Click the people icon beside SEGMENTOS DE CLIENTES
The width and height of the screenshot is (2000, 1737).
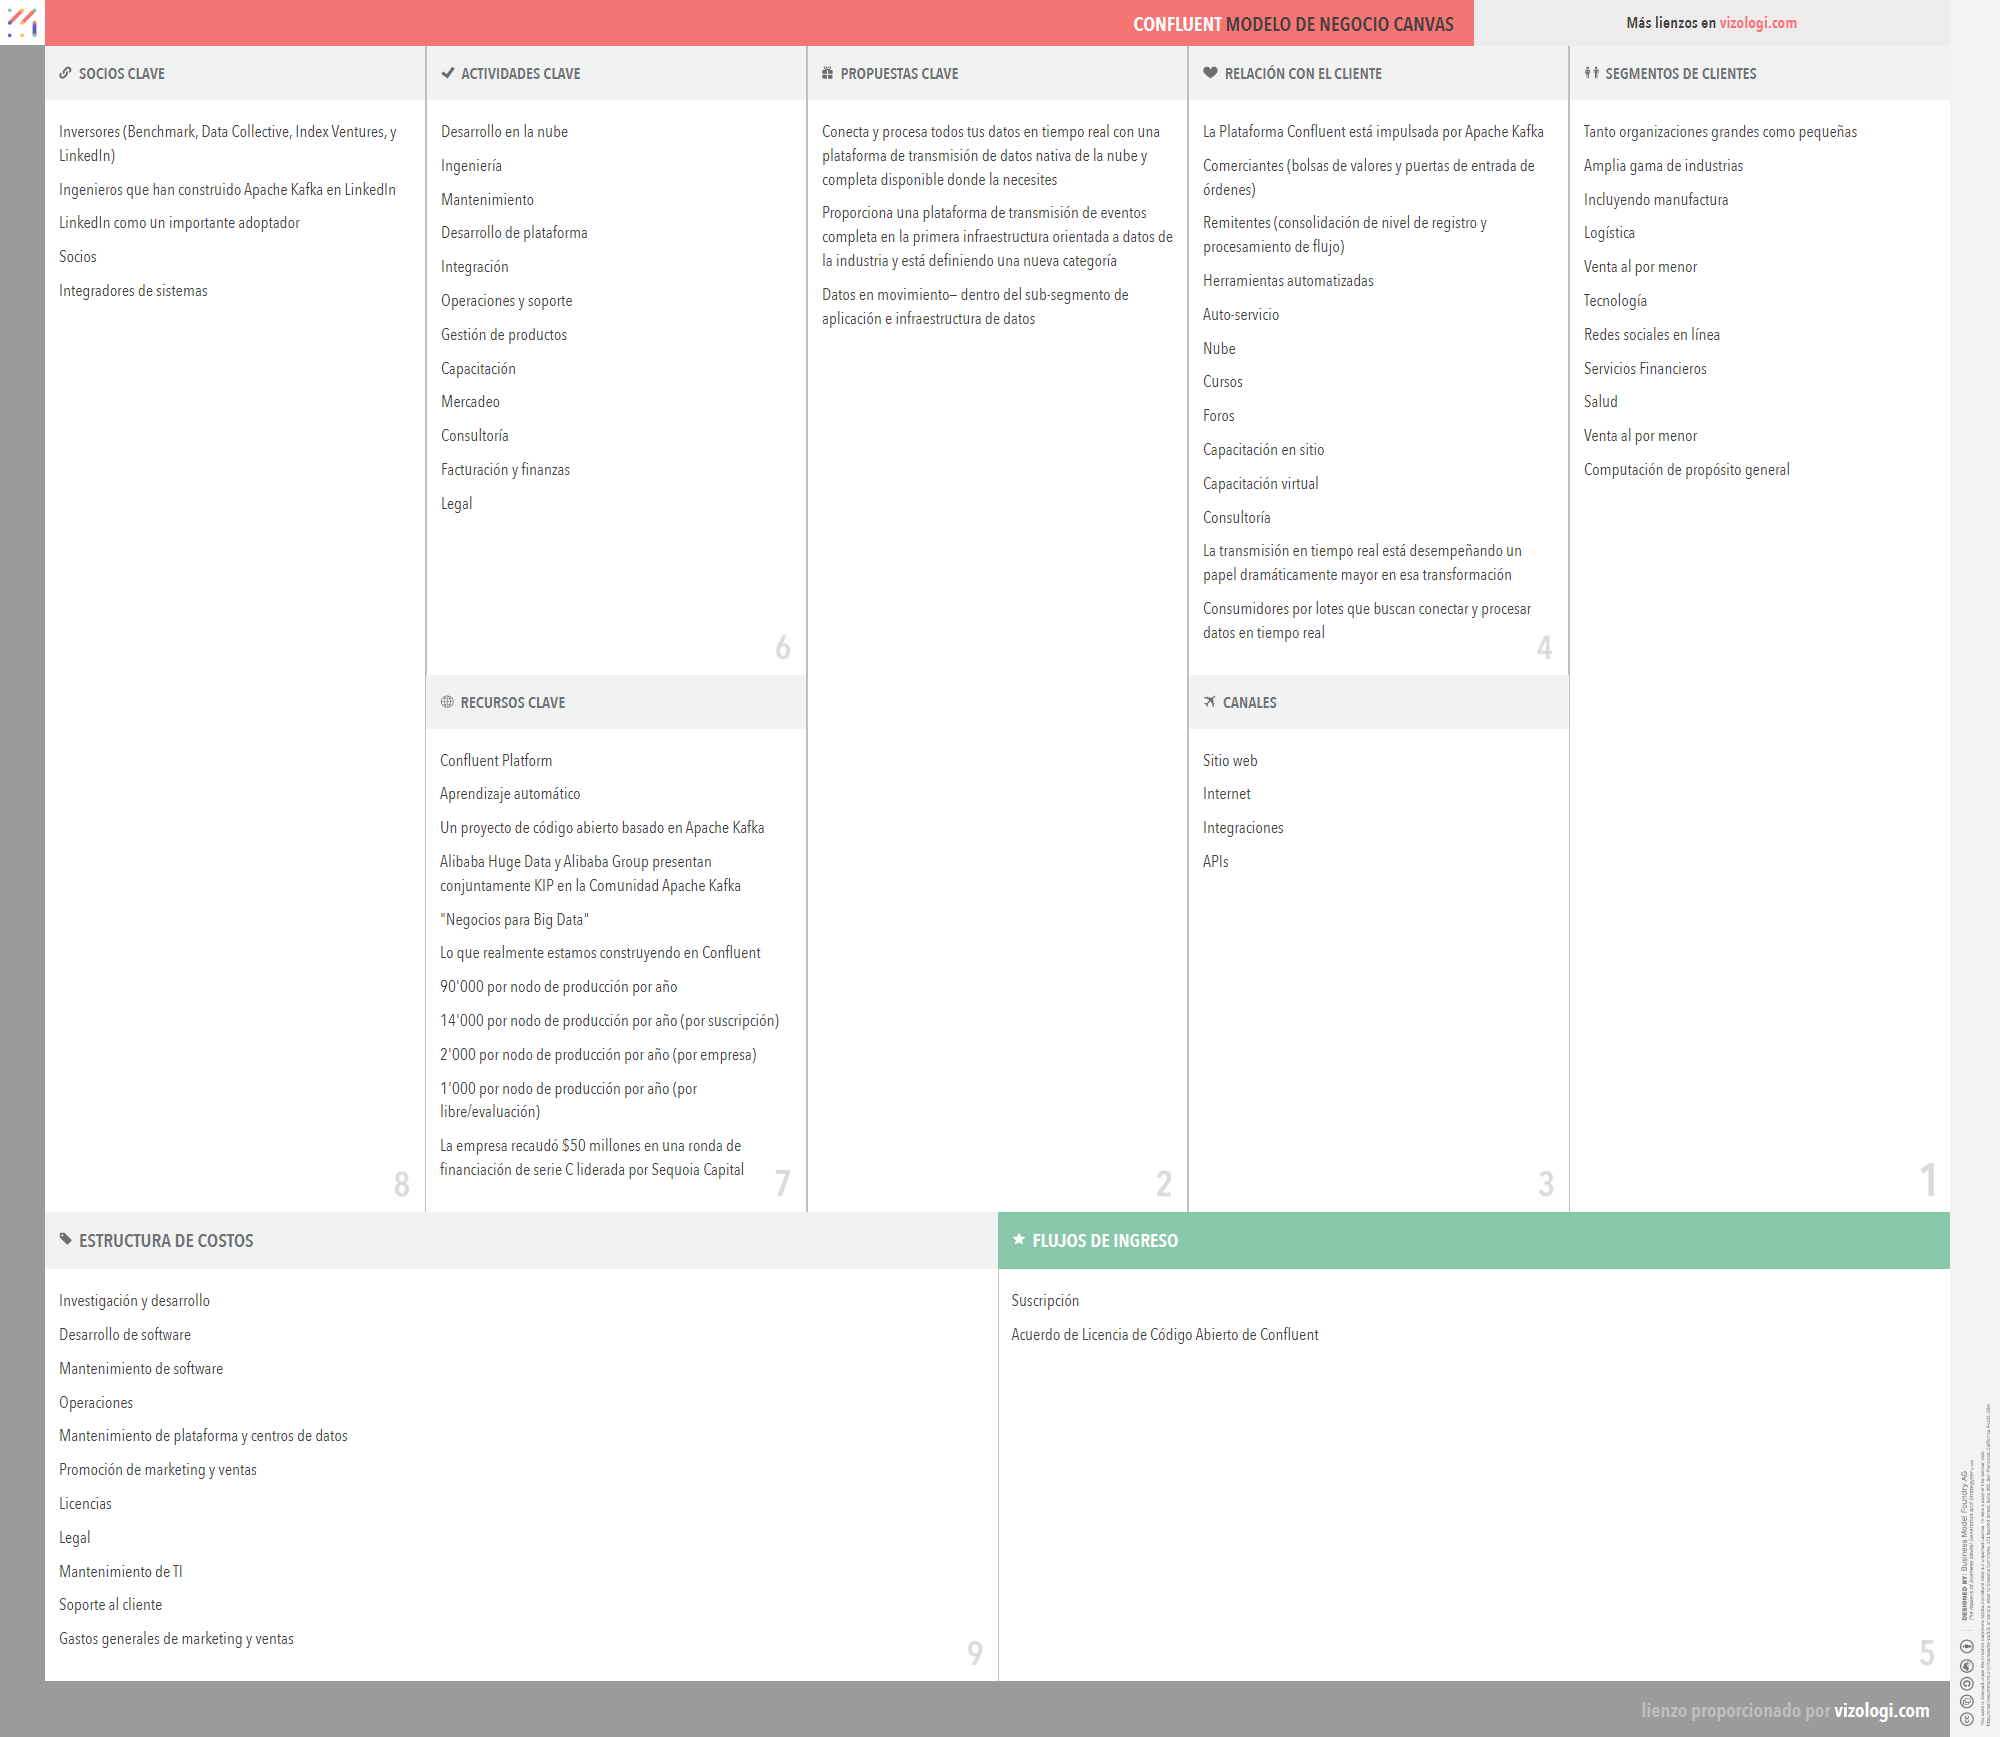click(1593, 73)
